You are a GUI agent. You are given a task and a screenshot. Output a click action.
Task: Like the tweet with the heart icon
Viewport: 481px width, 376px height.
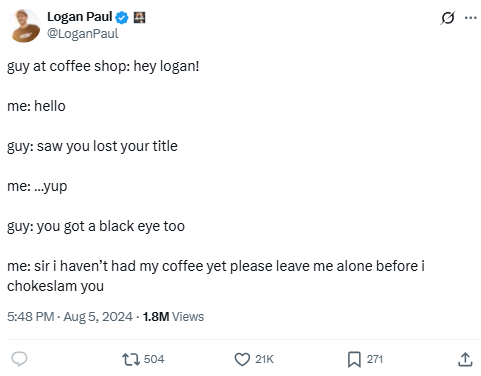click(x=242, y=359)
